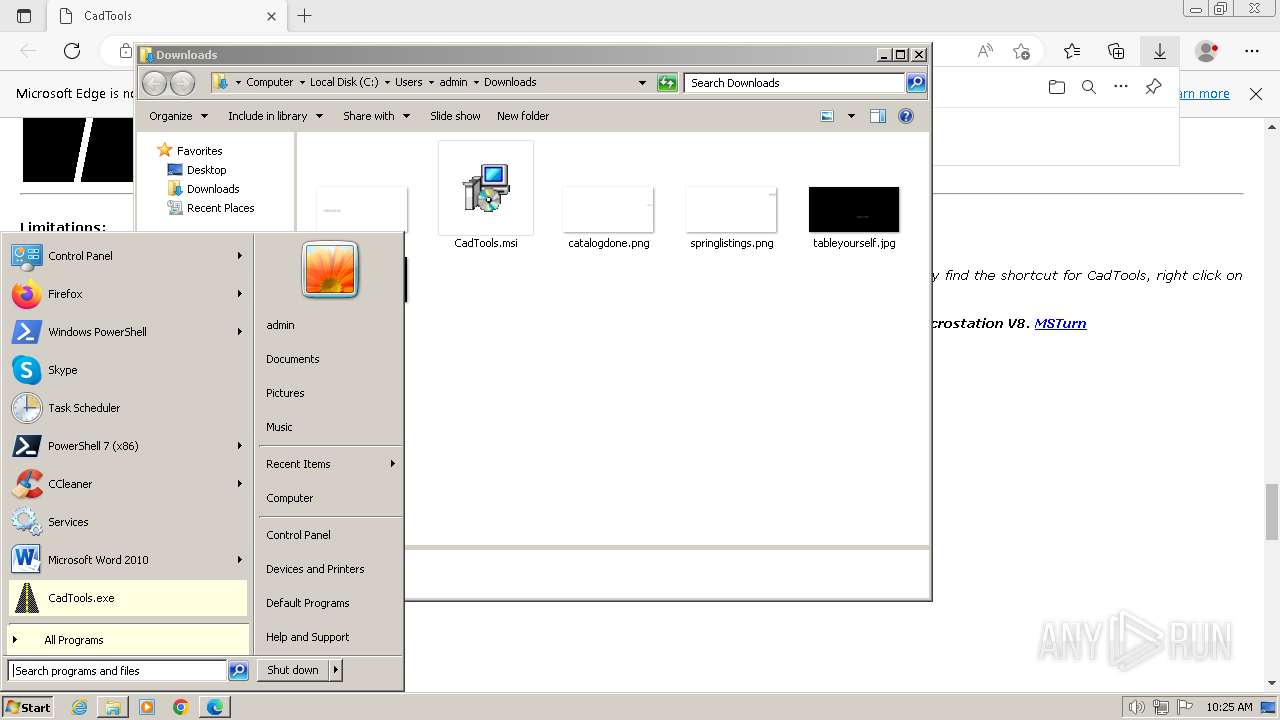Viewport: 1280px width, 720px height.
Task: Click Explorer forward navigation arrow
Action: (182, 83)
